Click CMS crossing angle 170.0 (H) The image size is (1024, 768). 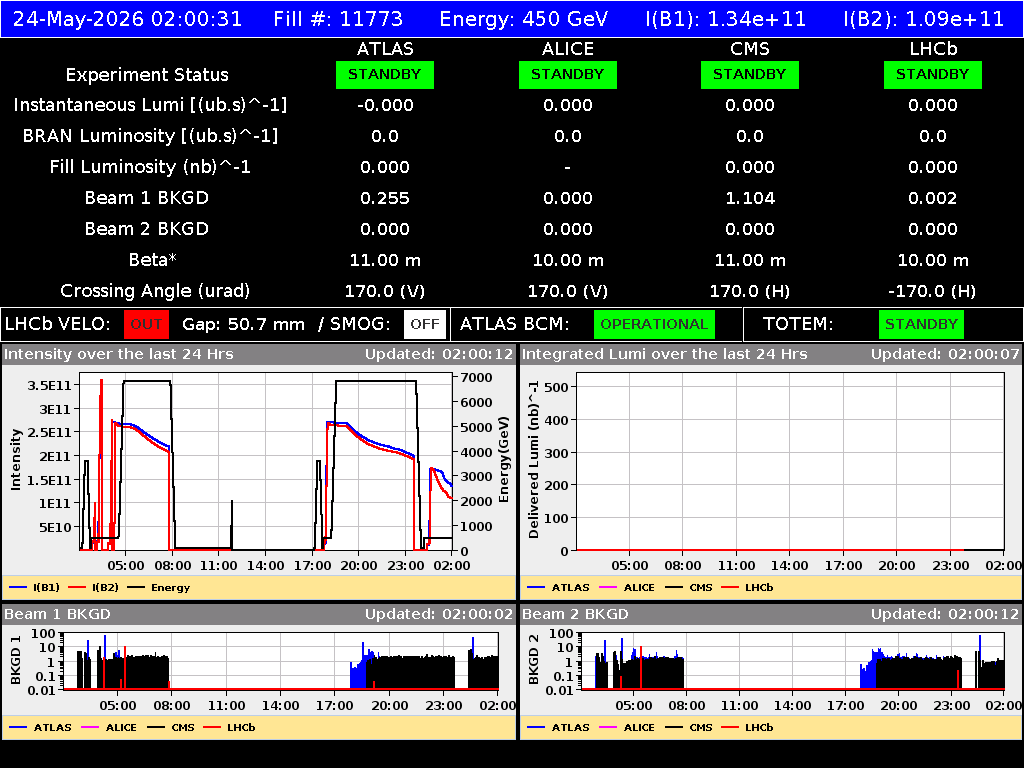tap(750, 291)
